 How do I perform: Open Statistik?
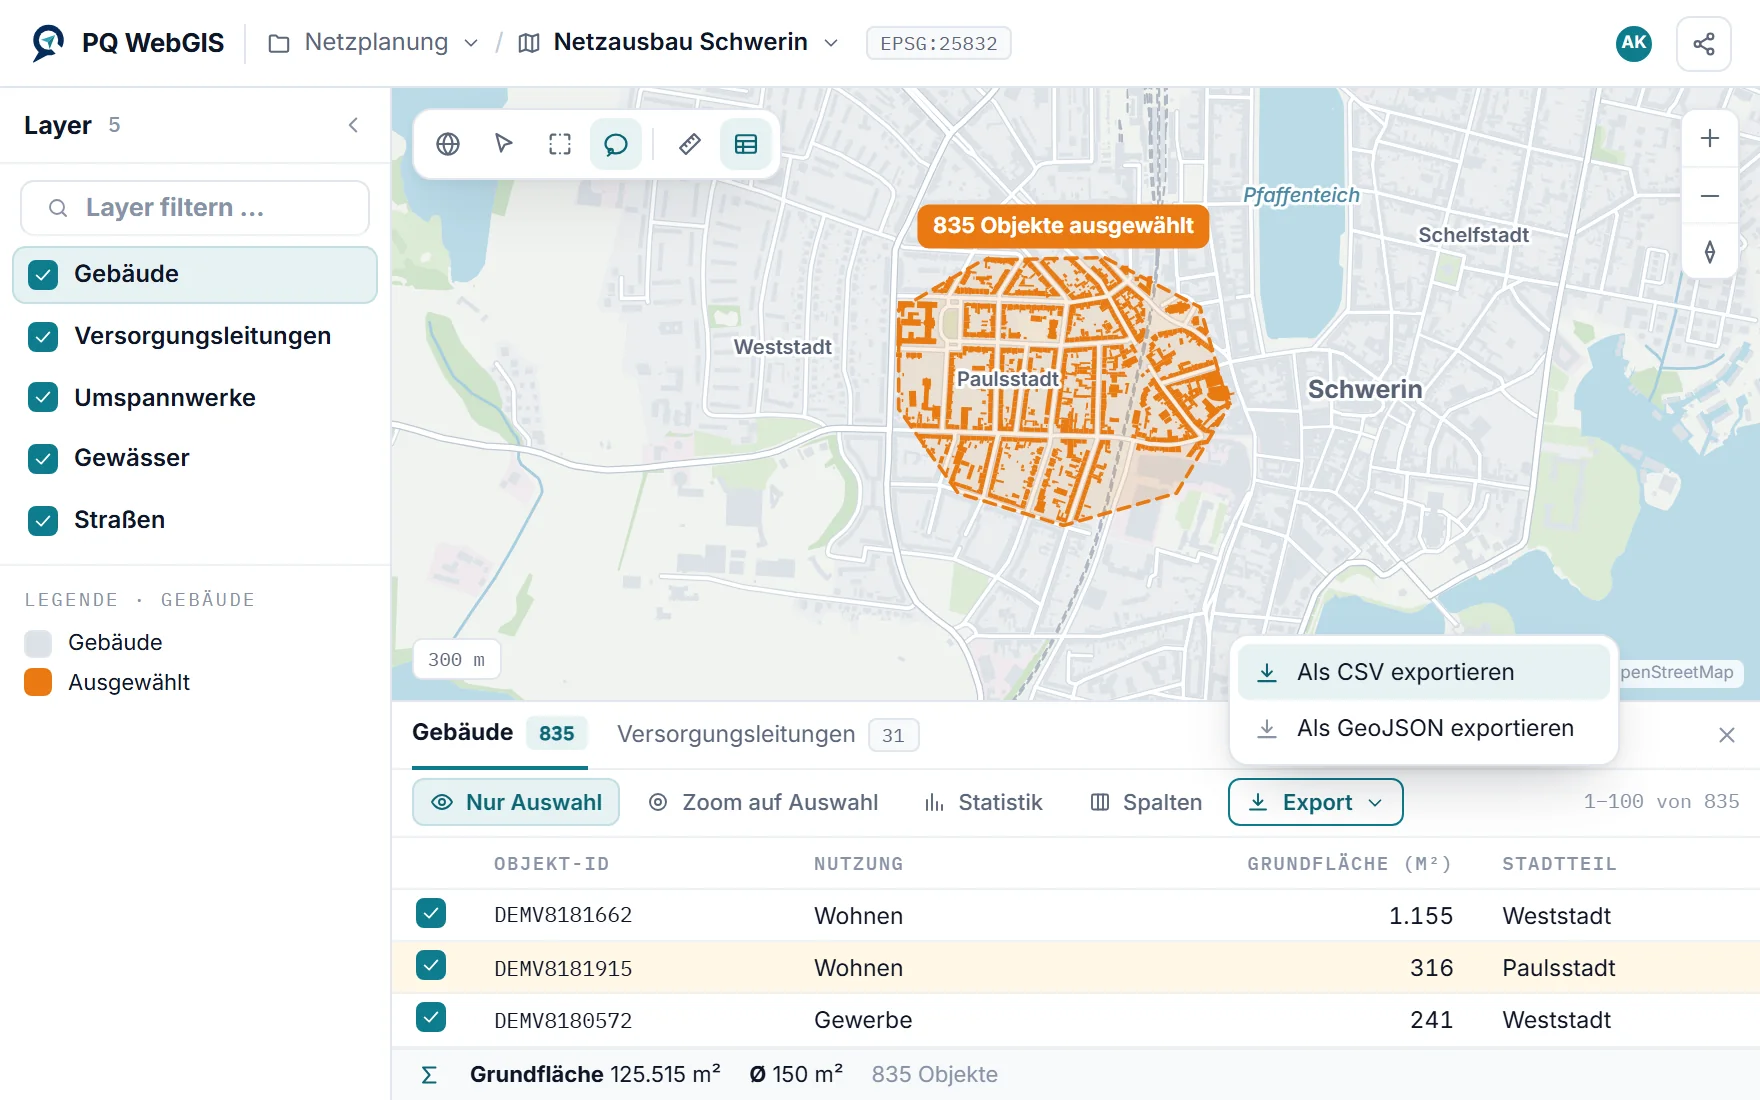point(983,802)
